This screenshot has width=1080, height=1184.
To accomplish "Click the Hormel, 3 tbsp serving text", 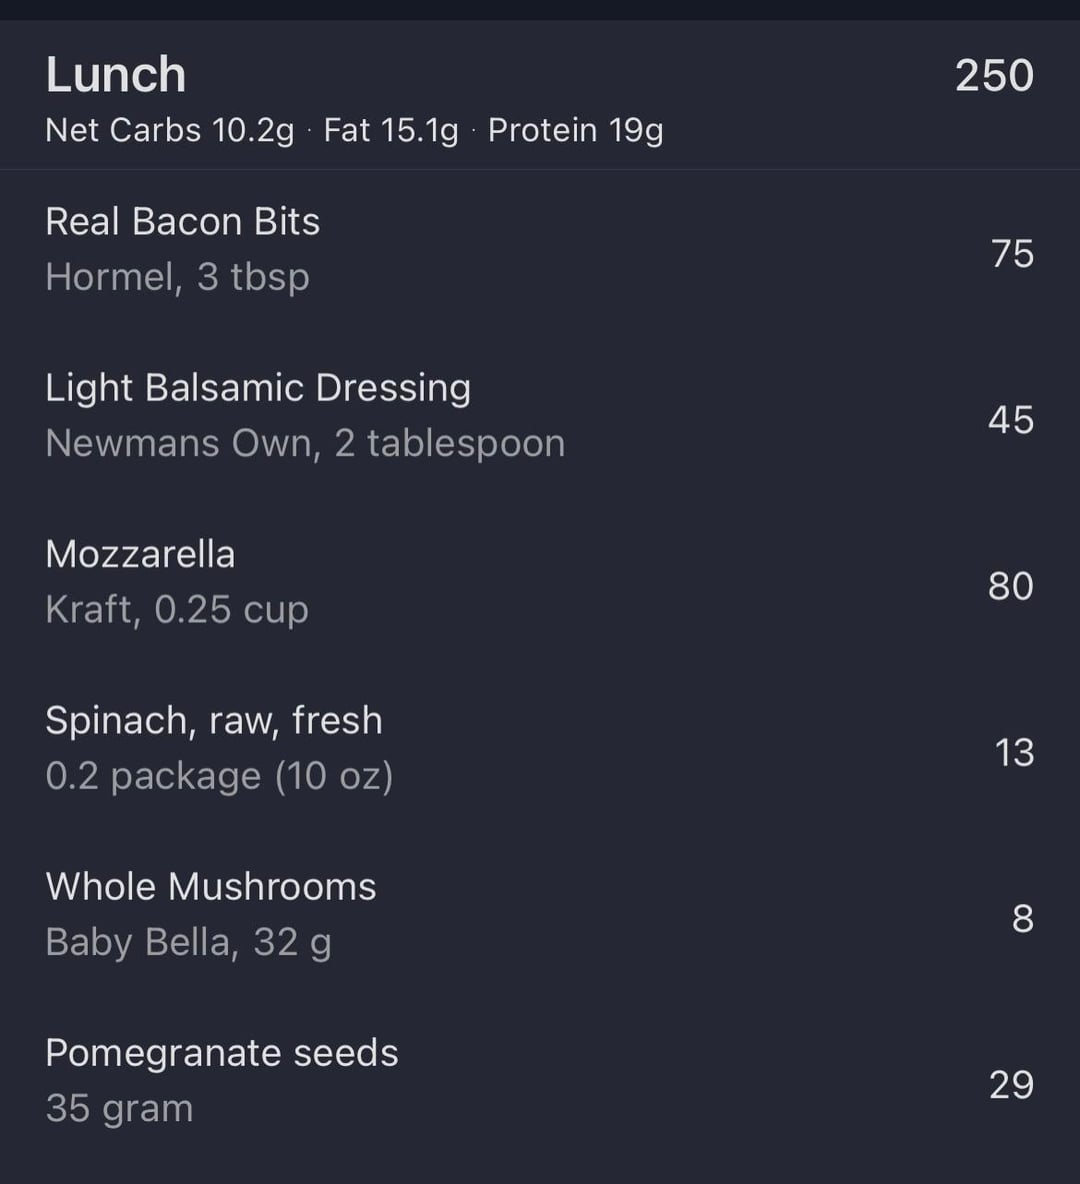I will tap(177, 277).
